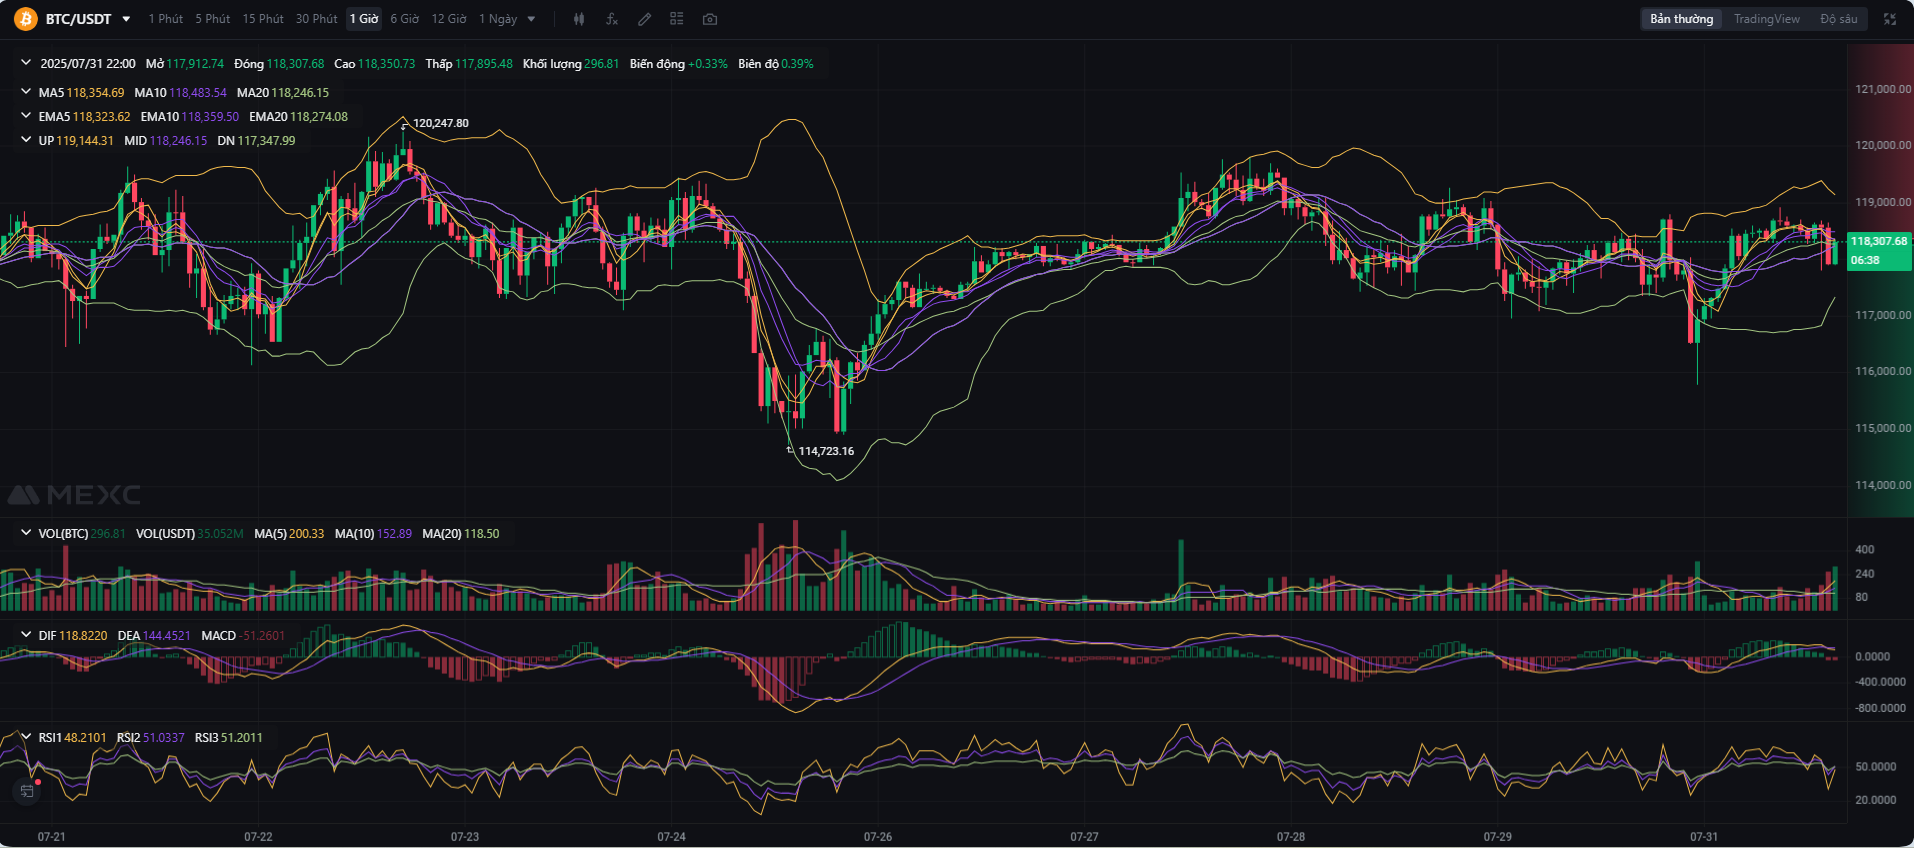Viewport: 1914px width, 848px height.
Task: Collapse the RSI1 indicator legend
Action: pos(26,737)
